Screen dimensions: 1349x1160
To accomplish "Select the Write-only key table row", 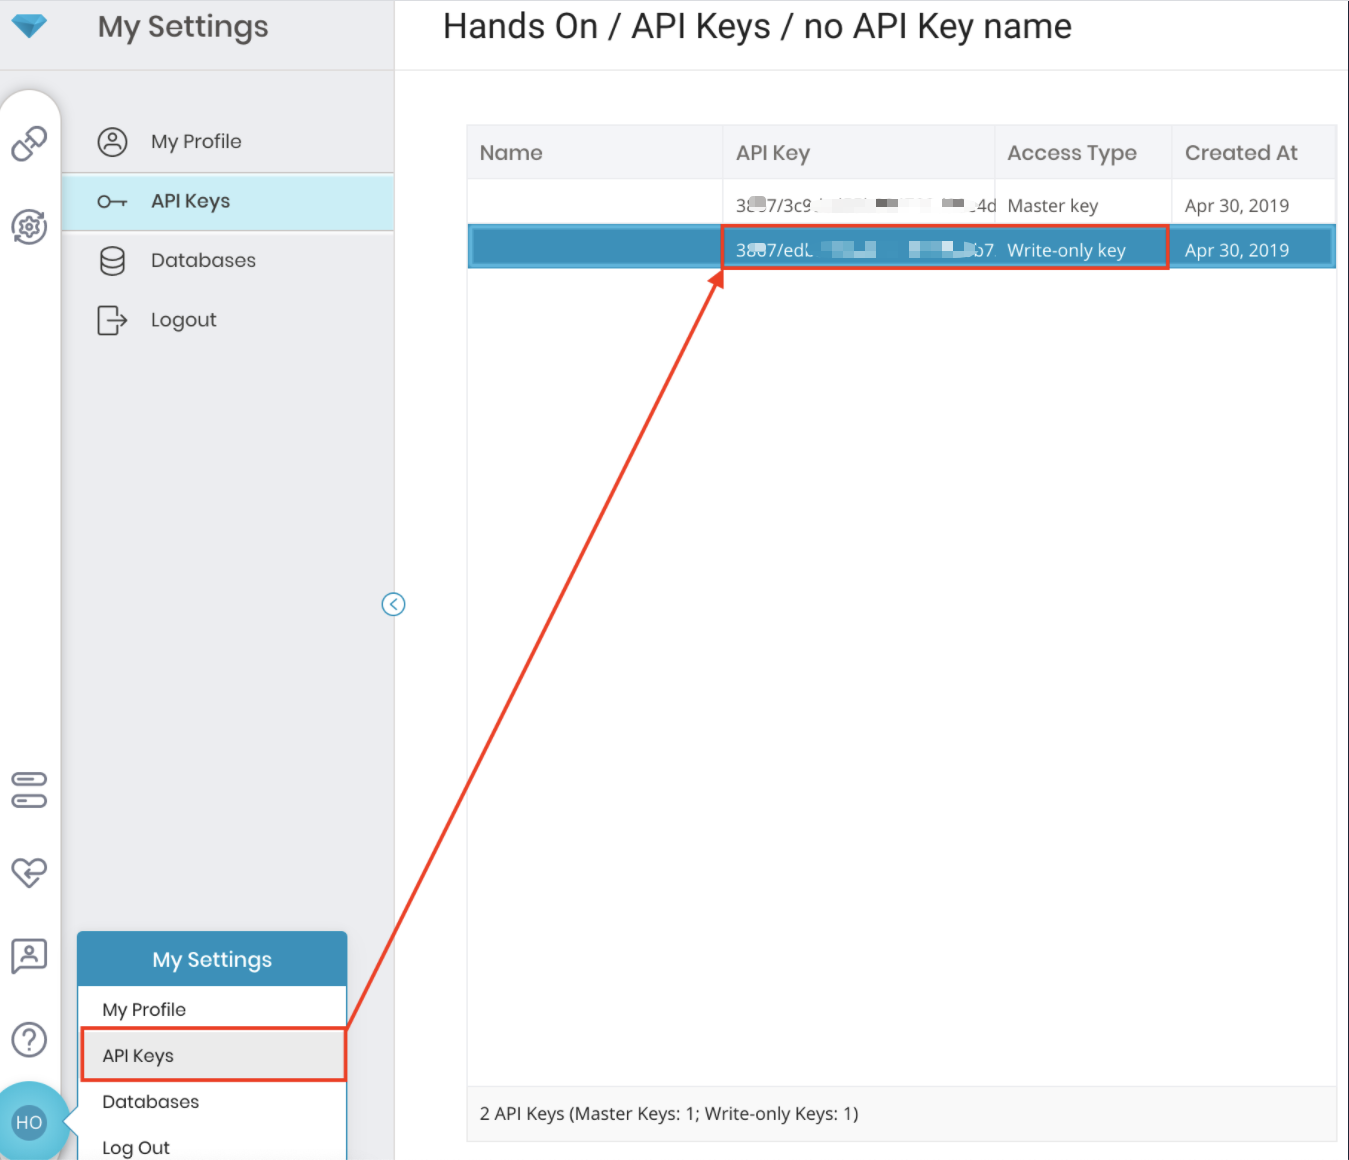I will pos(900,250).
